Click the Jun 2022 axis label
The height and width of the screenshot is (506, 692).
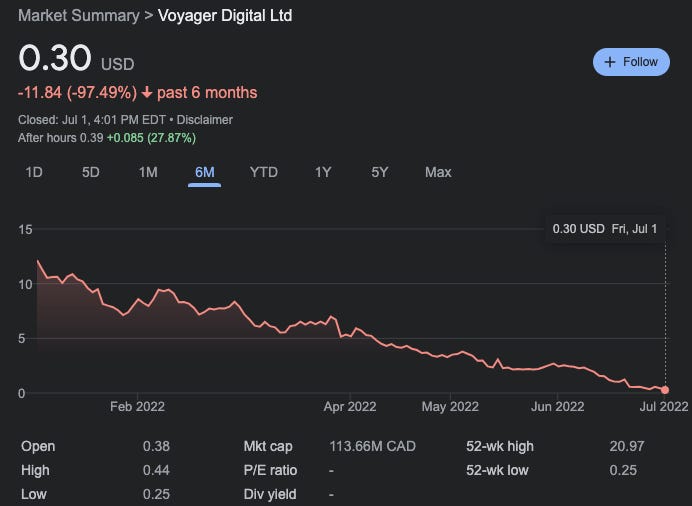[x=557, y=406]
